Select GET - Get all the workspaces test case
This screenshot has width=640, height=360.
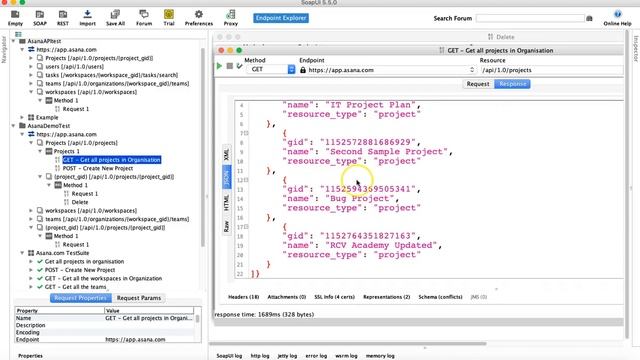click(103, 278)
